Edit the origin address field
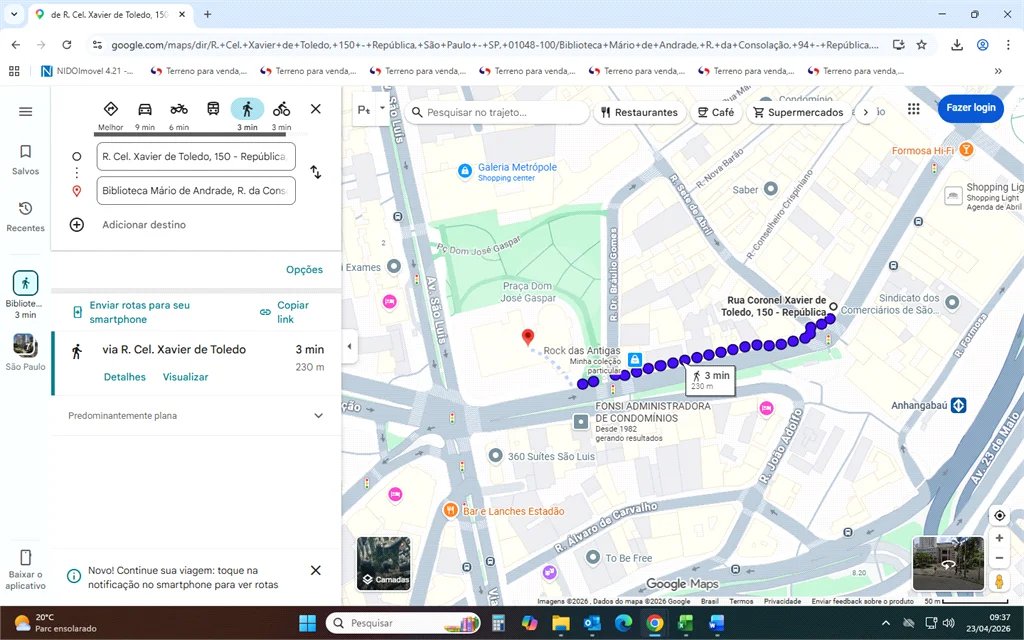Viewport: 1024px width, 640px height. [x=196, y=157]
